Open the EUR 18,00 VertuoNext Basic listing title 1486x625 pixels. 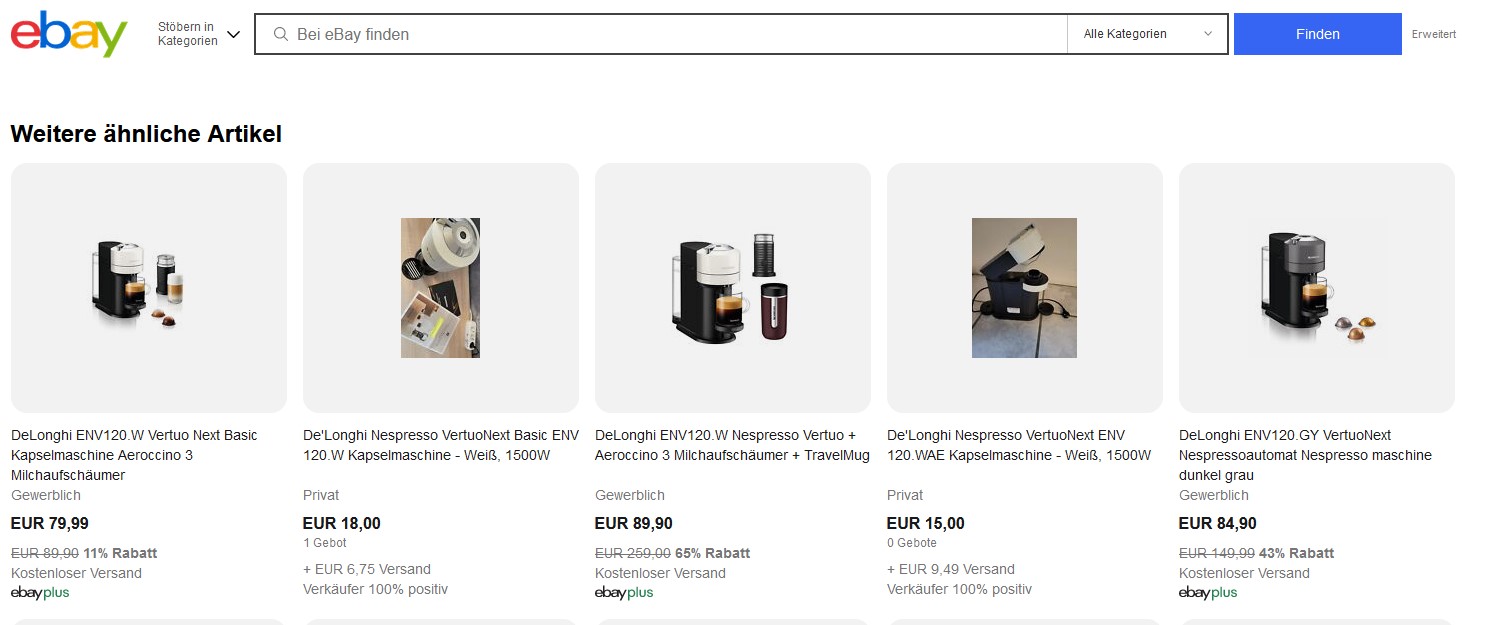pos(441,445)
